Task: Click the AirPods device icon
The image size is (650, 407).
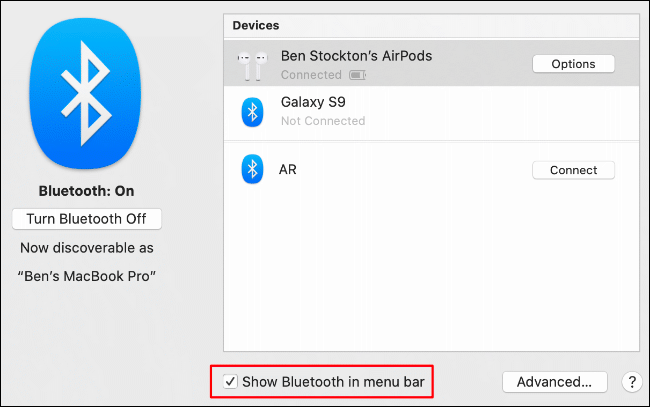Action: click(x=252, y=65)
